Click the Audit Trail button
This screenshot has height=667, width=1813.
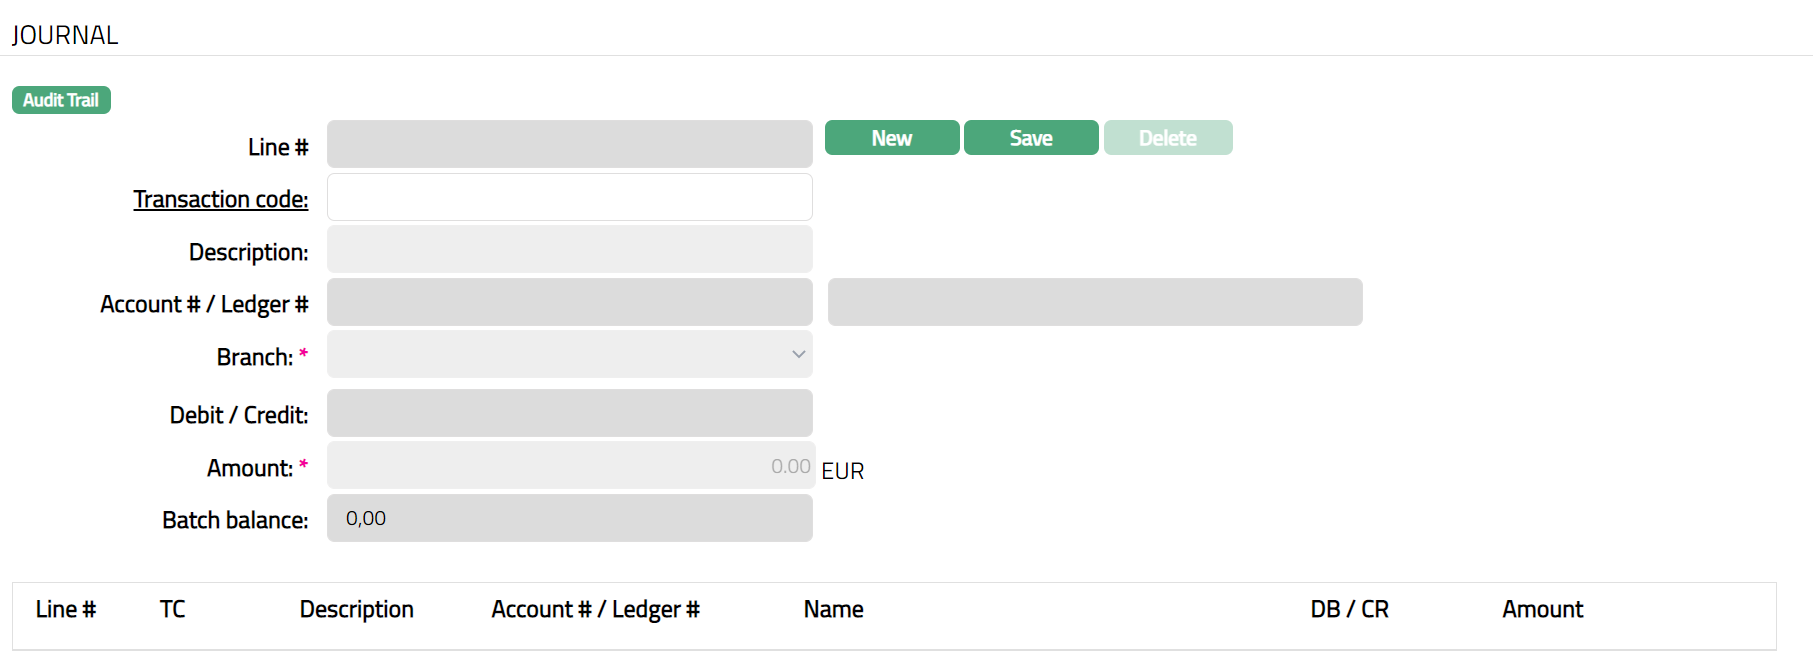(61, 100)
